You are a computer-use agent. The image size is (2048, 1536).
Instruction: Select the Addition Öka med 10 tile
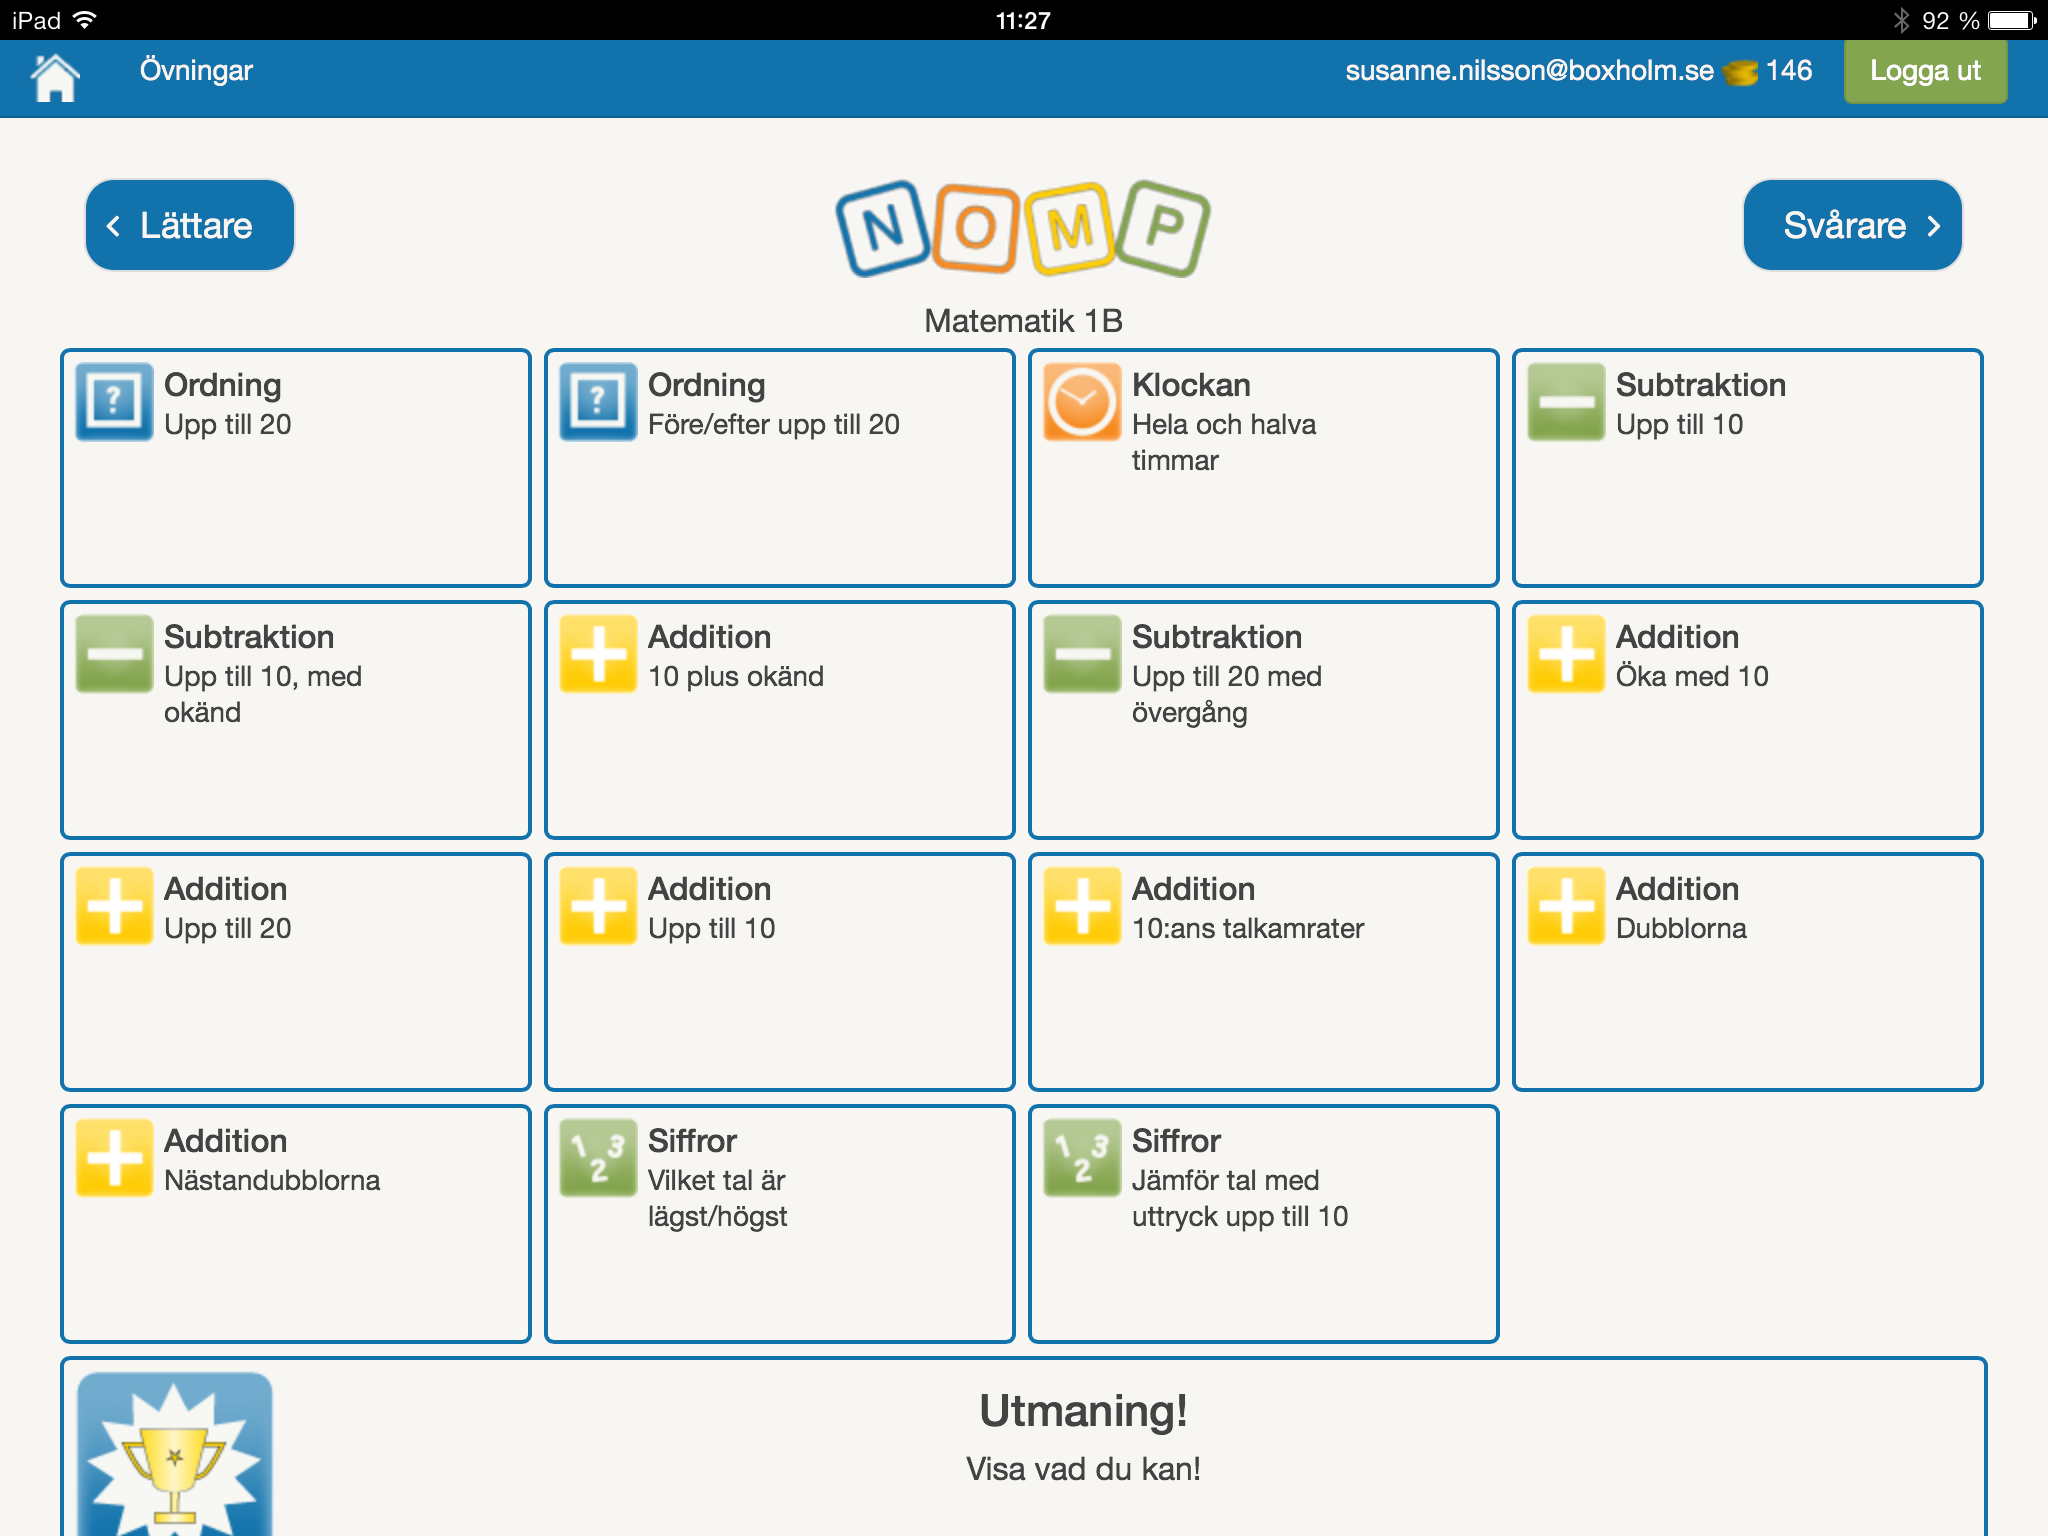tap(1747, 720)
